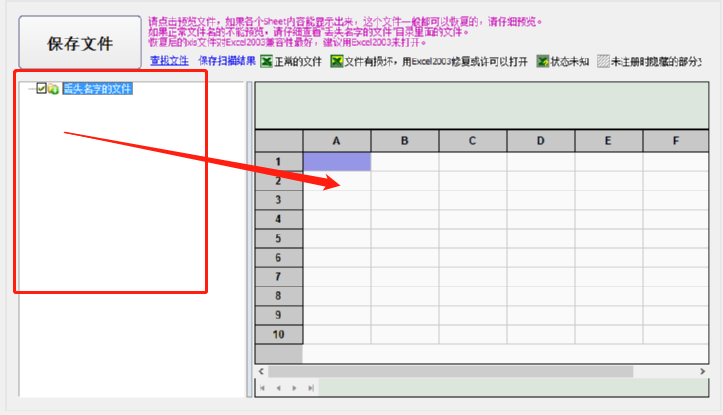Toggle checkbox next to 丢失名字的文件
This screenshot has width=723, height=415.
41,88
